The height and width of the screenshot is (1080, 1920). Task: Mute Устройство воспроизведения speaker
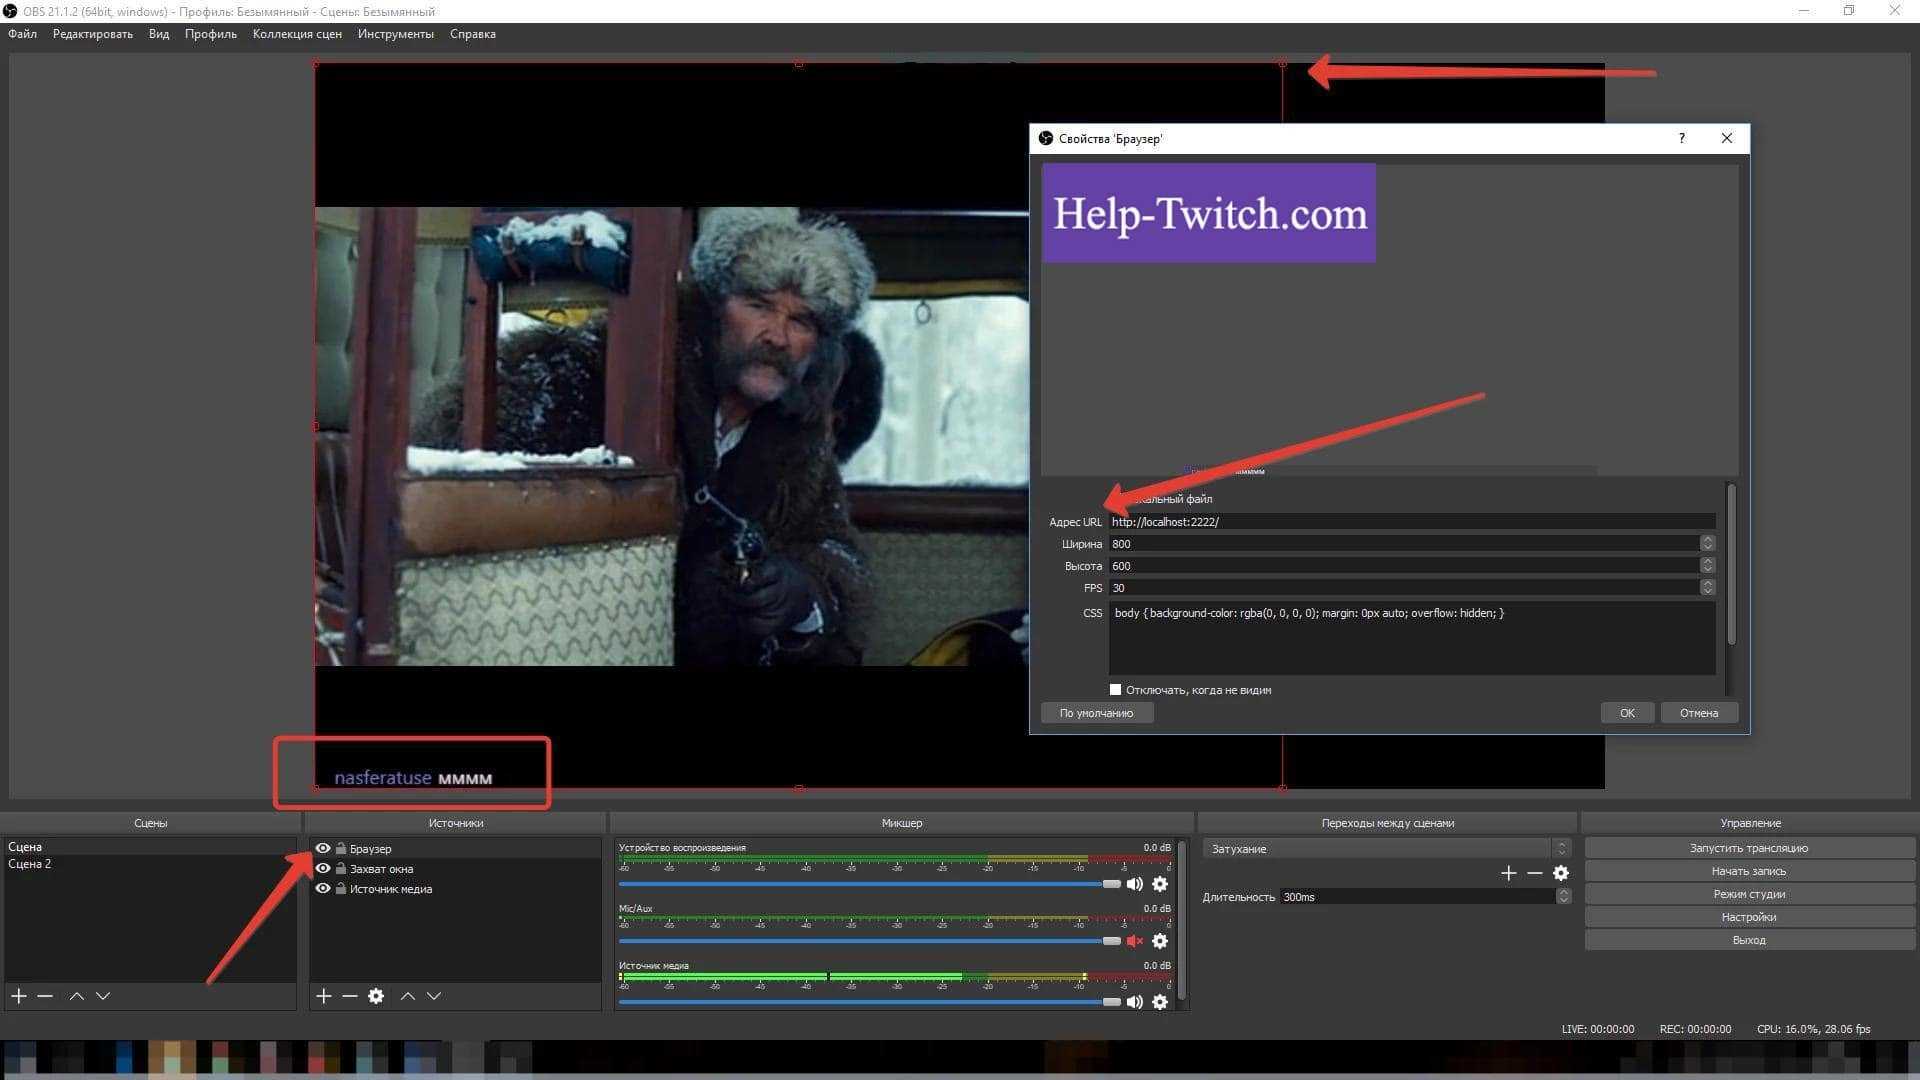(1135, 884)
